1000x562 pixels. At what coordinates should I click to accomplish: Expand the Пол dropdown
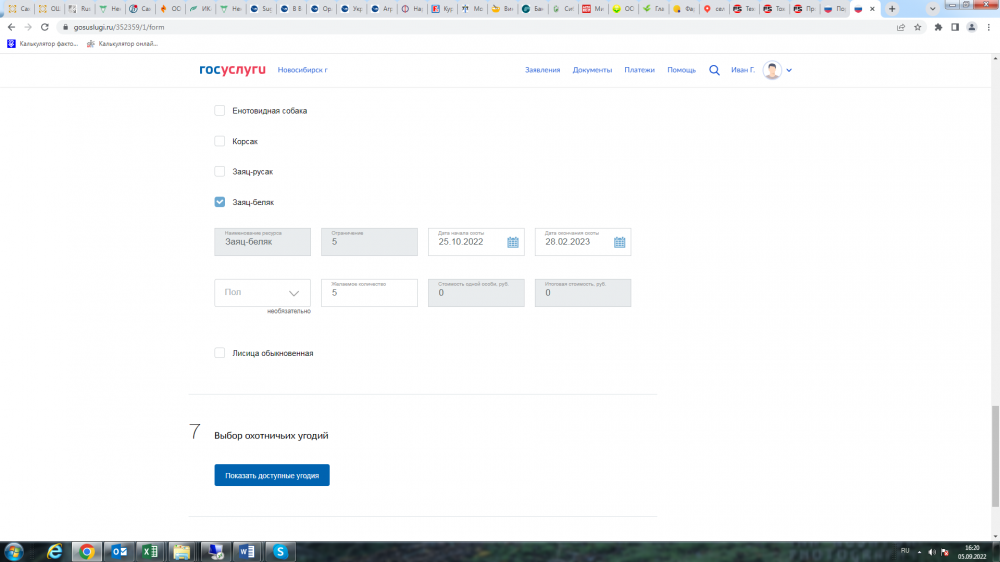click(262, 293)
